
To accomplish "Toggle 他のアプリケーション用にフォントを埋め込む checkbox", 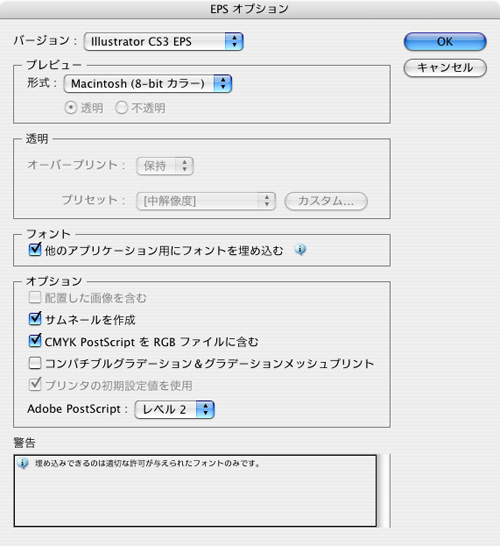I will point(35,249).
